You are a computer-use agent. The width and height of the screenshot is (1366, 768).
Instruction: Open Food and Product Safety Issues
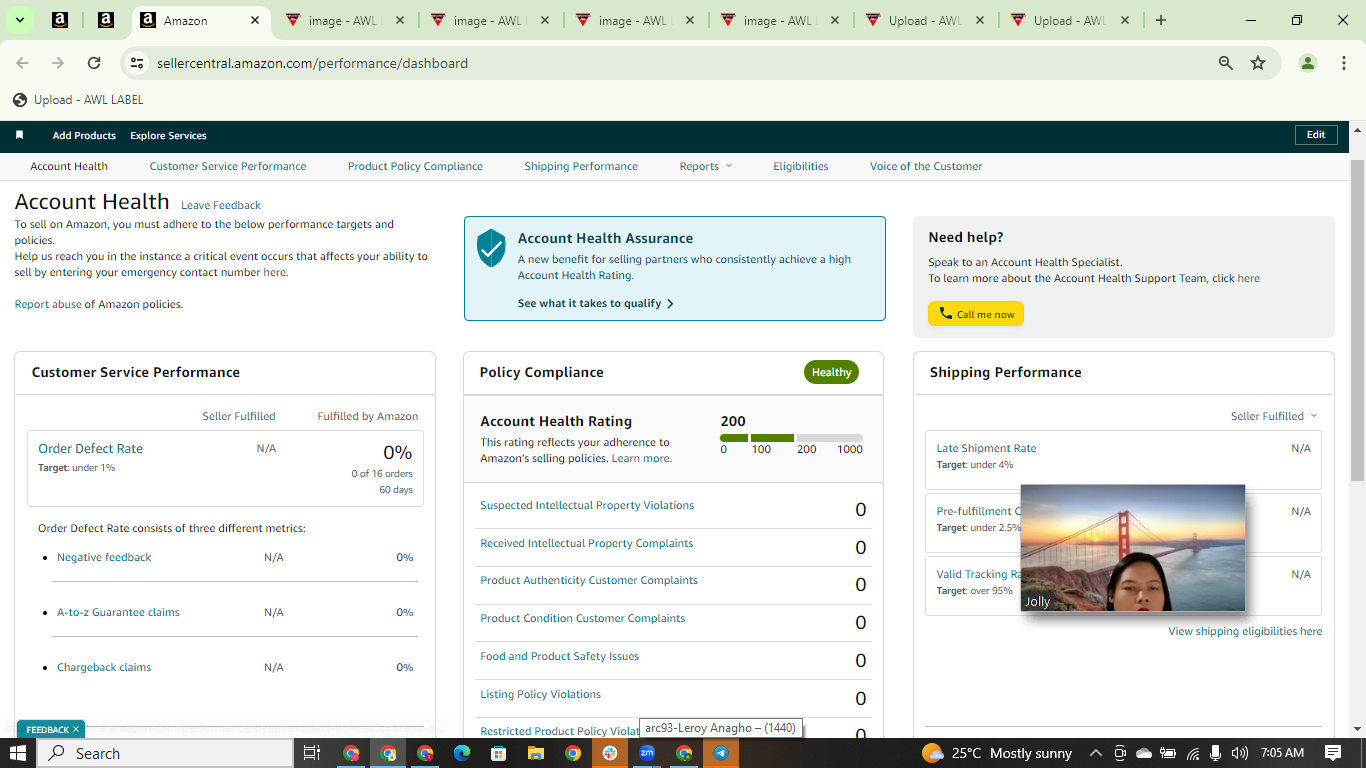tap(559, 656)
